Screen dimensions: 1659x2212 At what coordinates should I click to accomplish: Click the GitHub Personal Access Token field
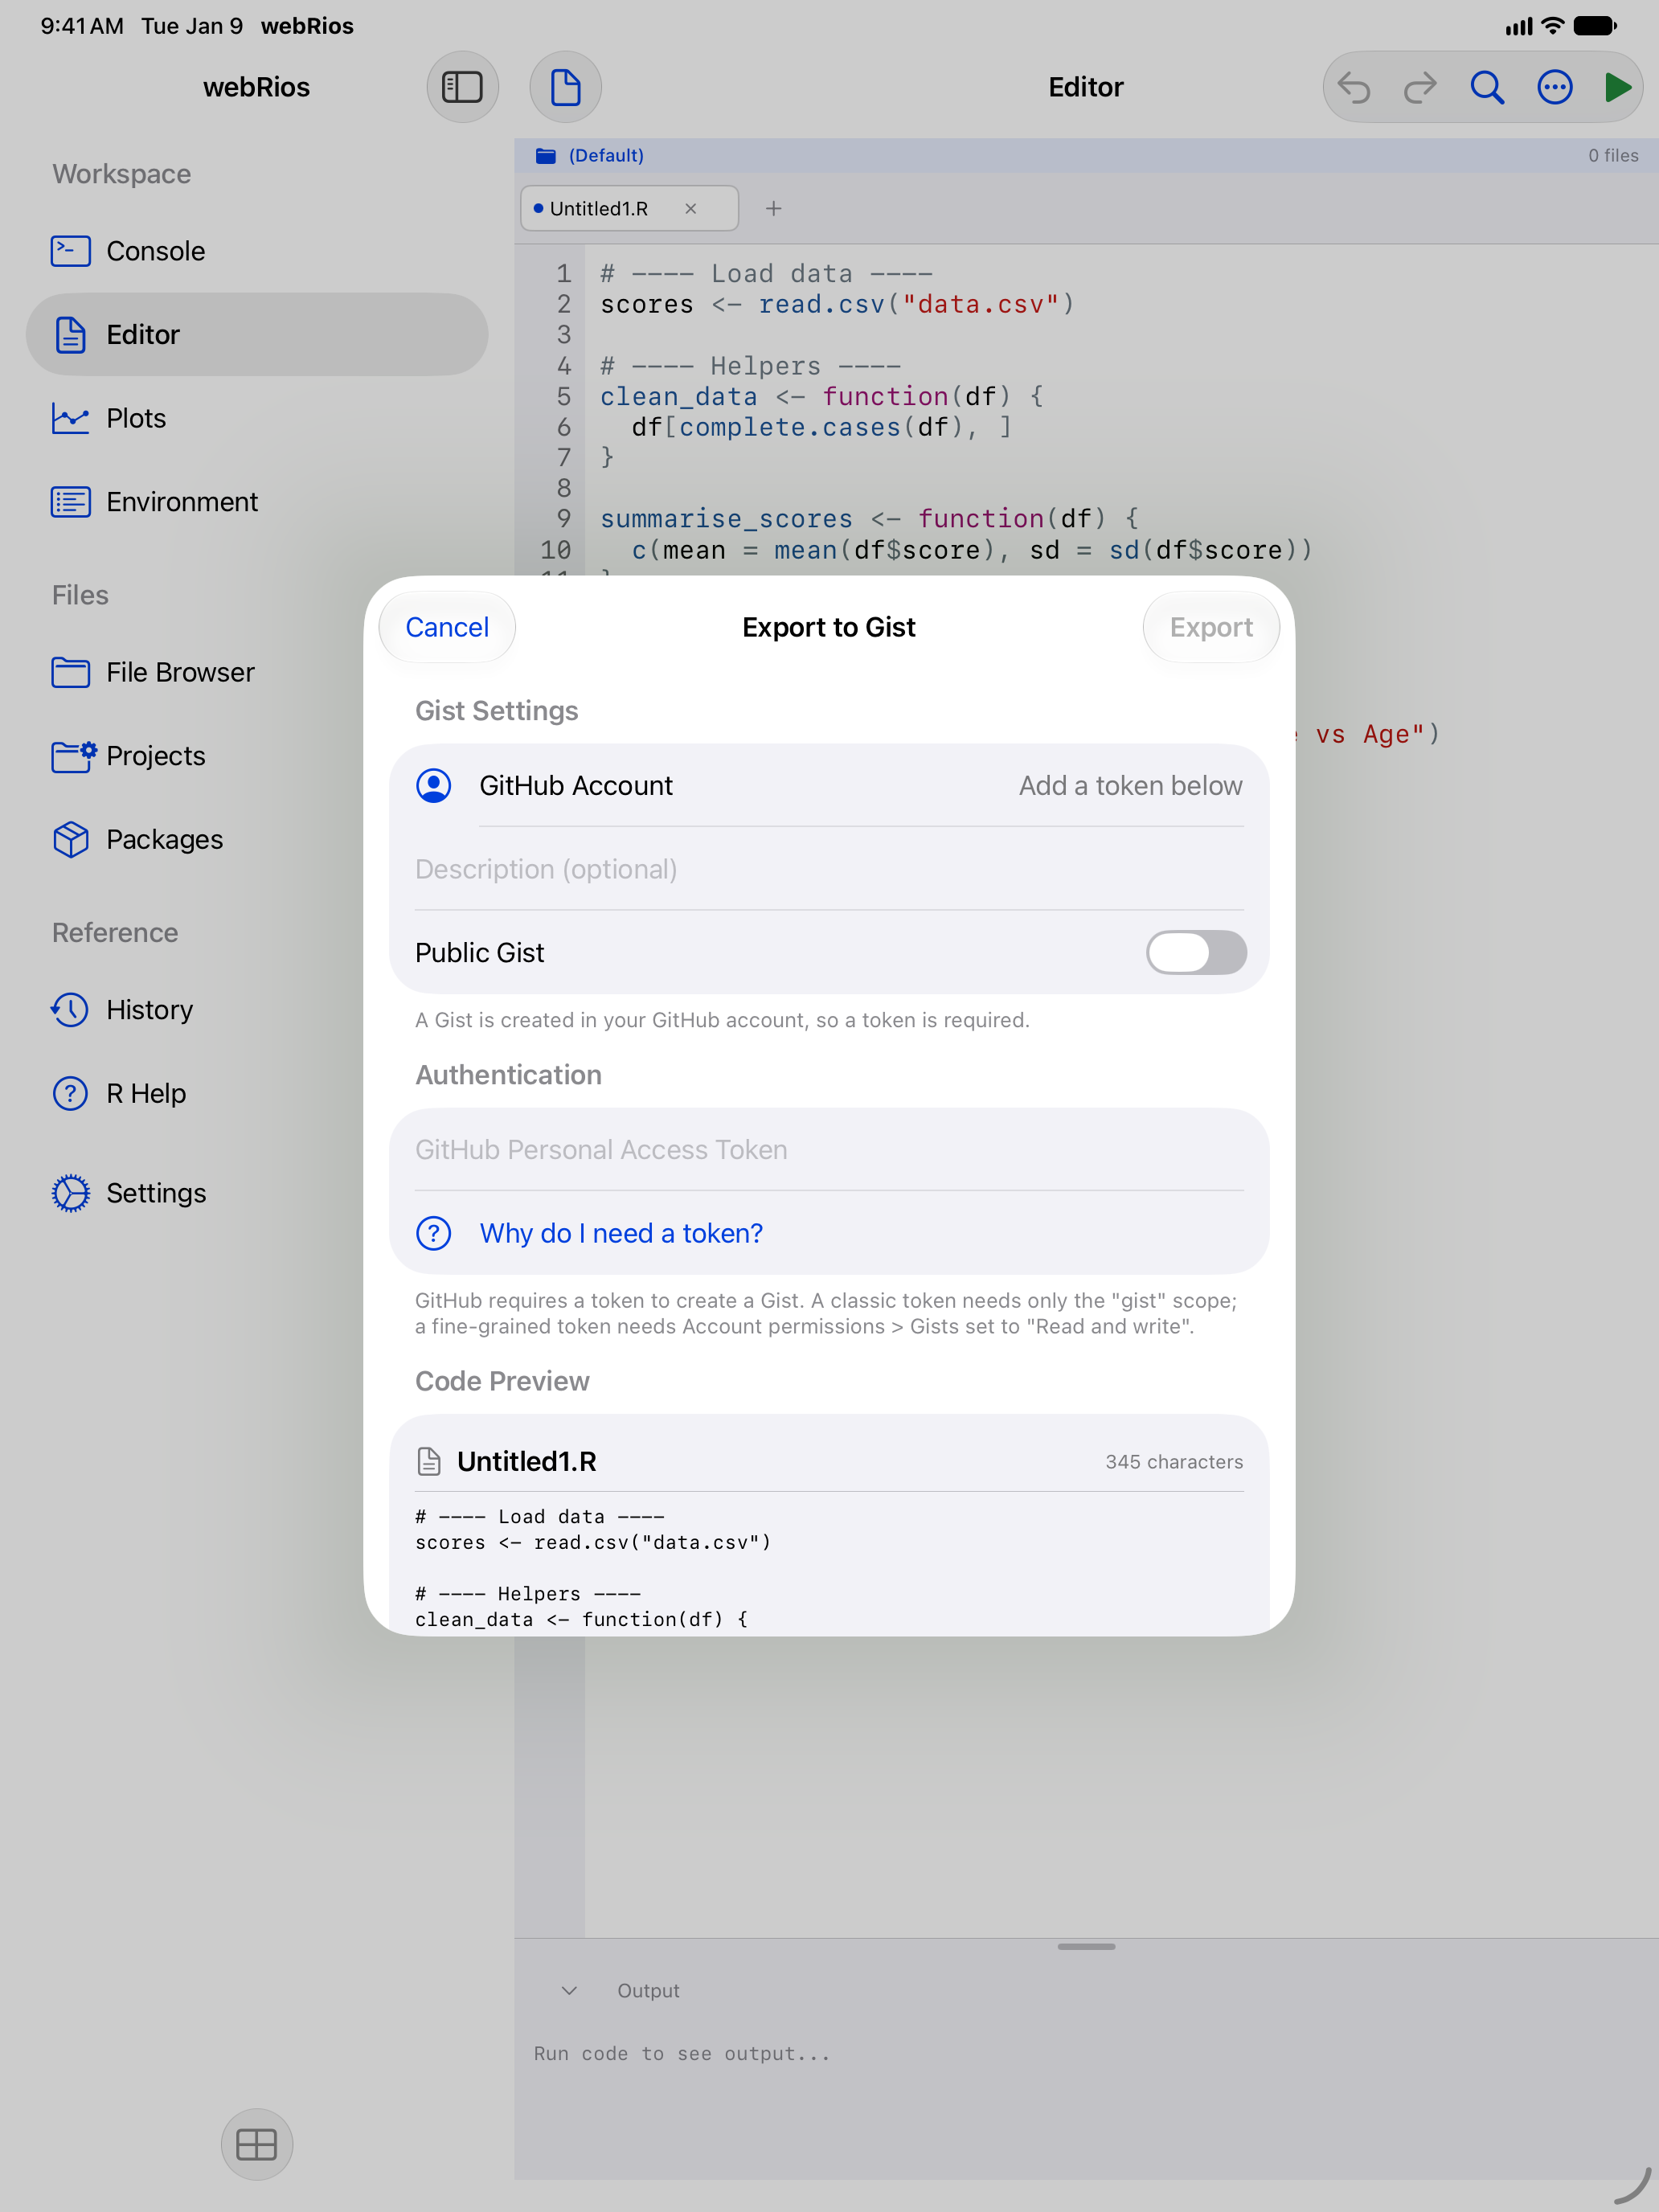tap(829, 1149)
